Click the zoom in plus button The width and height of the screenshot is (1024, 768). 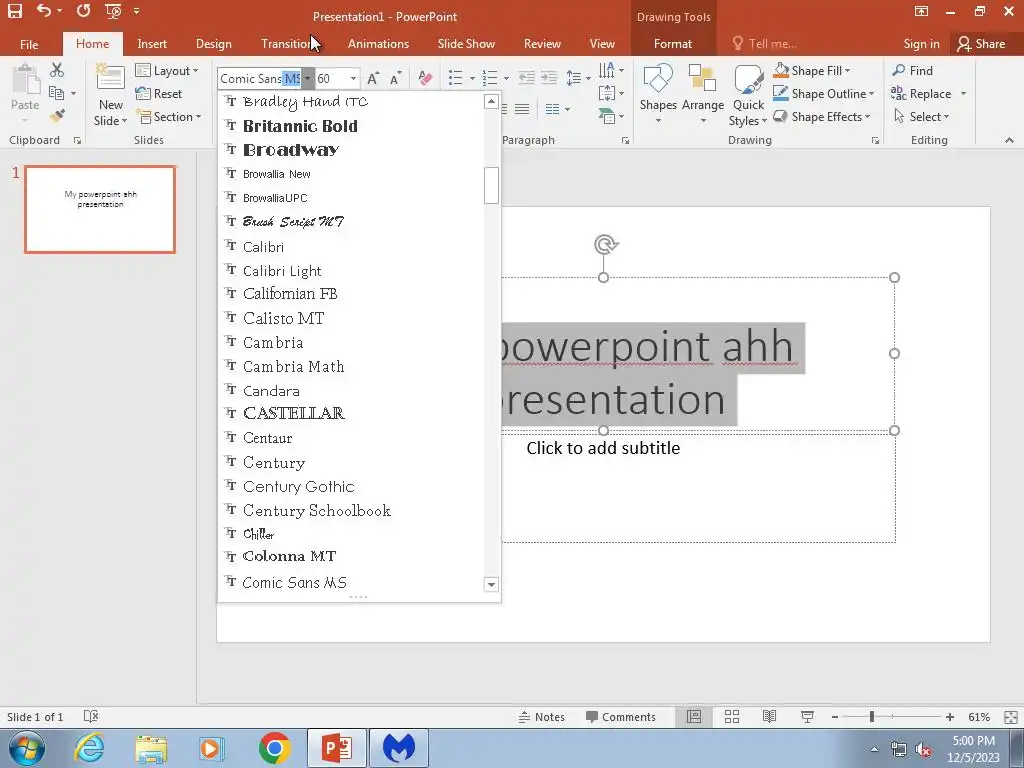[x=950, y=716]
